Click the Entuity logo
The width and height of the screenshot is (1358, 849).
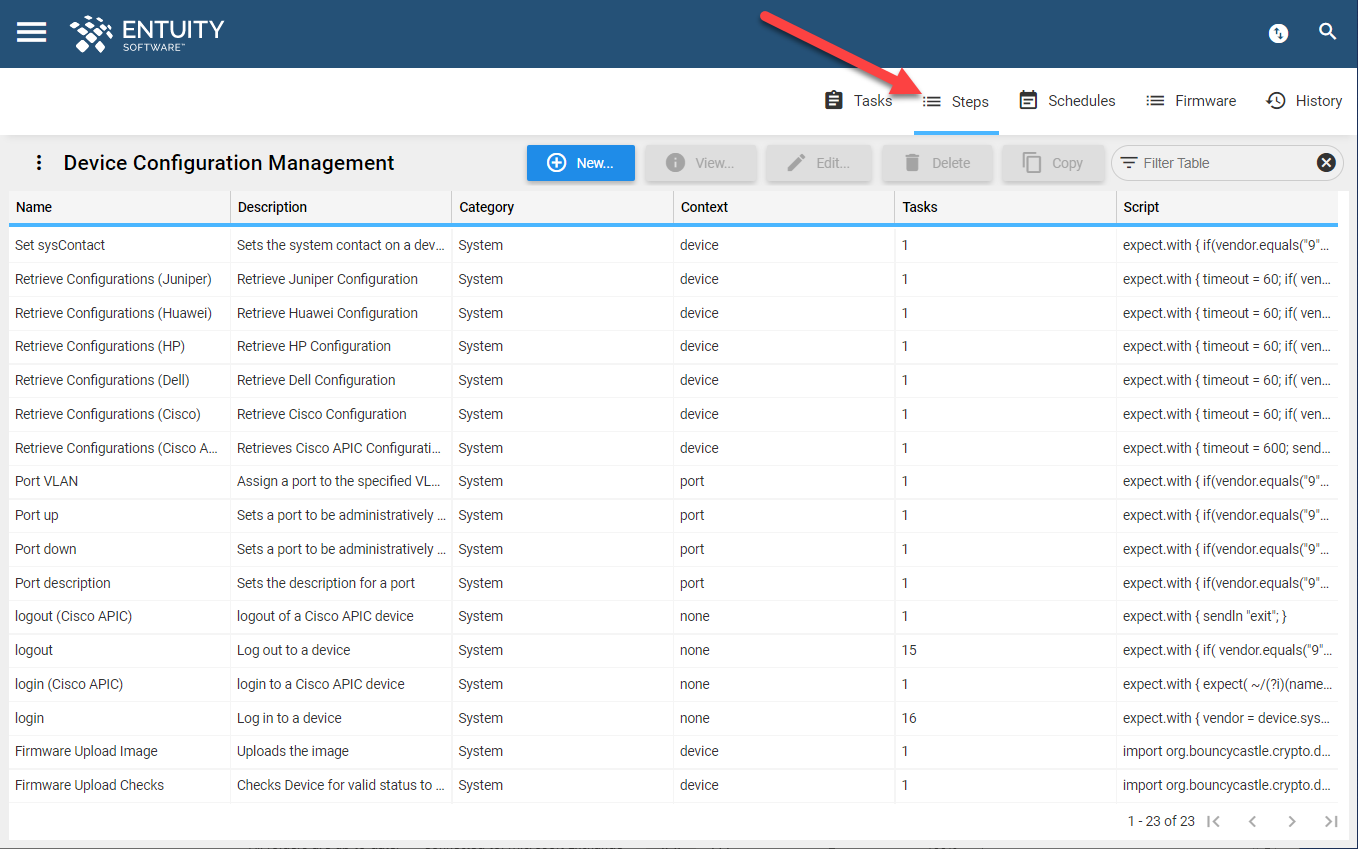146,33
